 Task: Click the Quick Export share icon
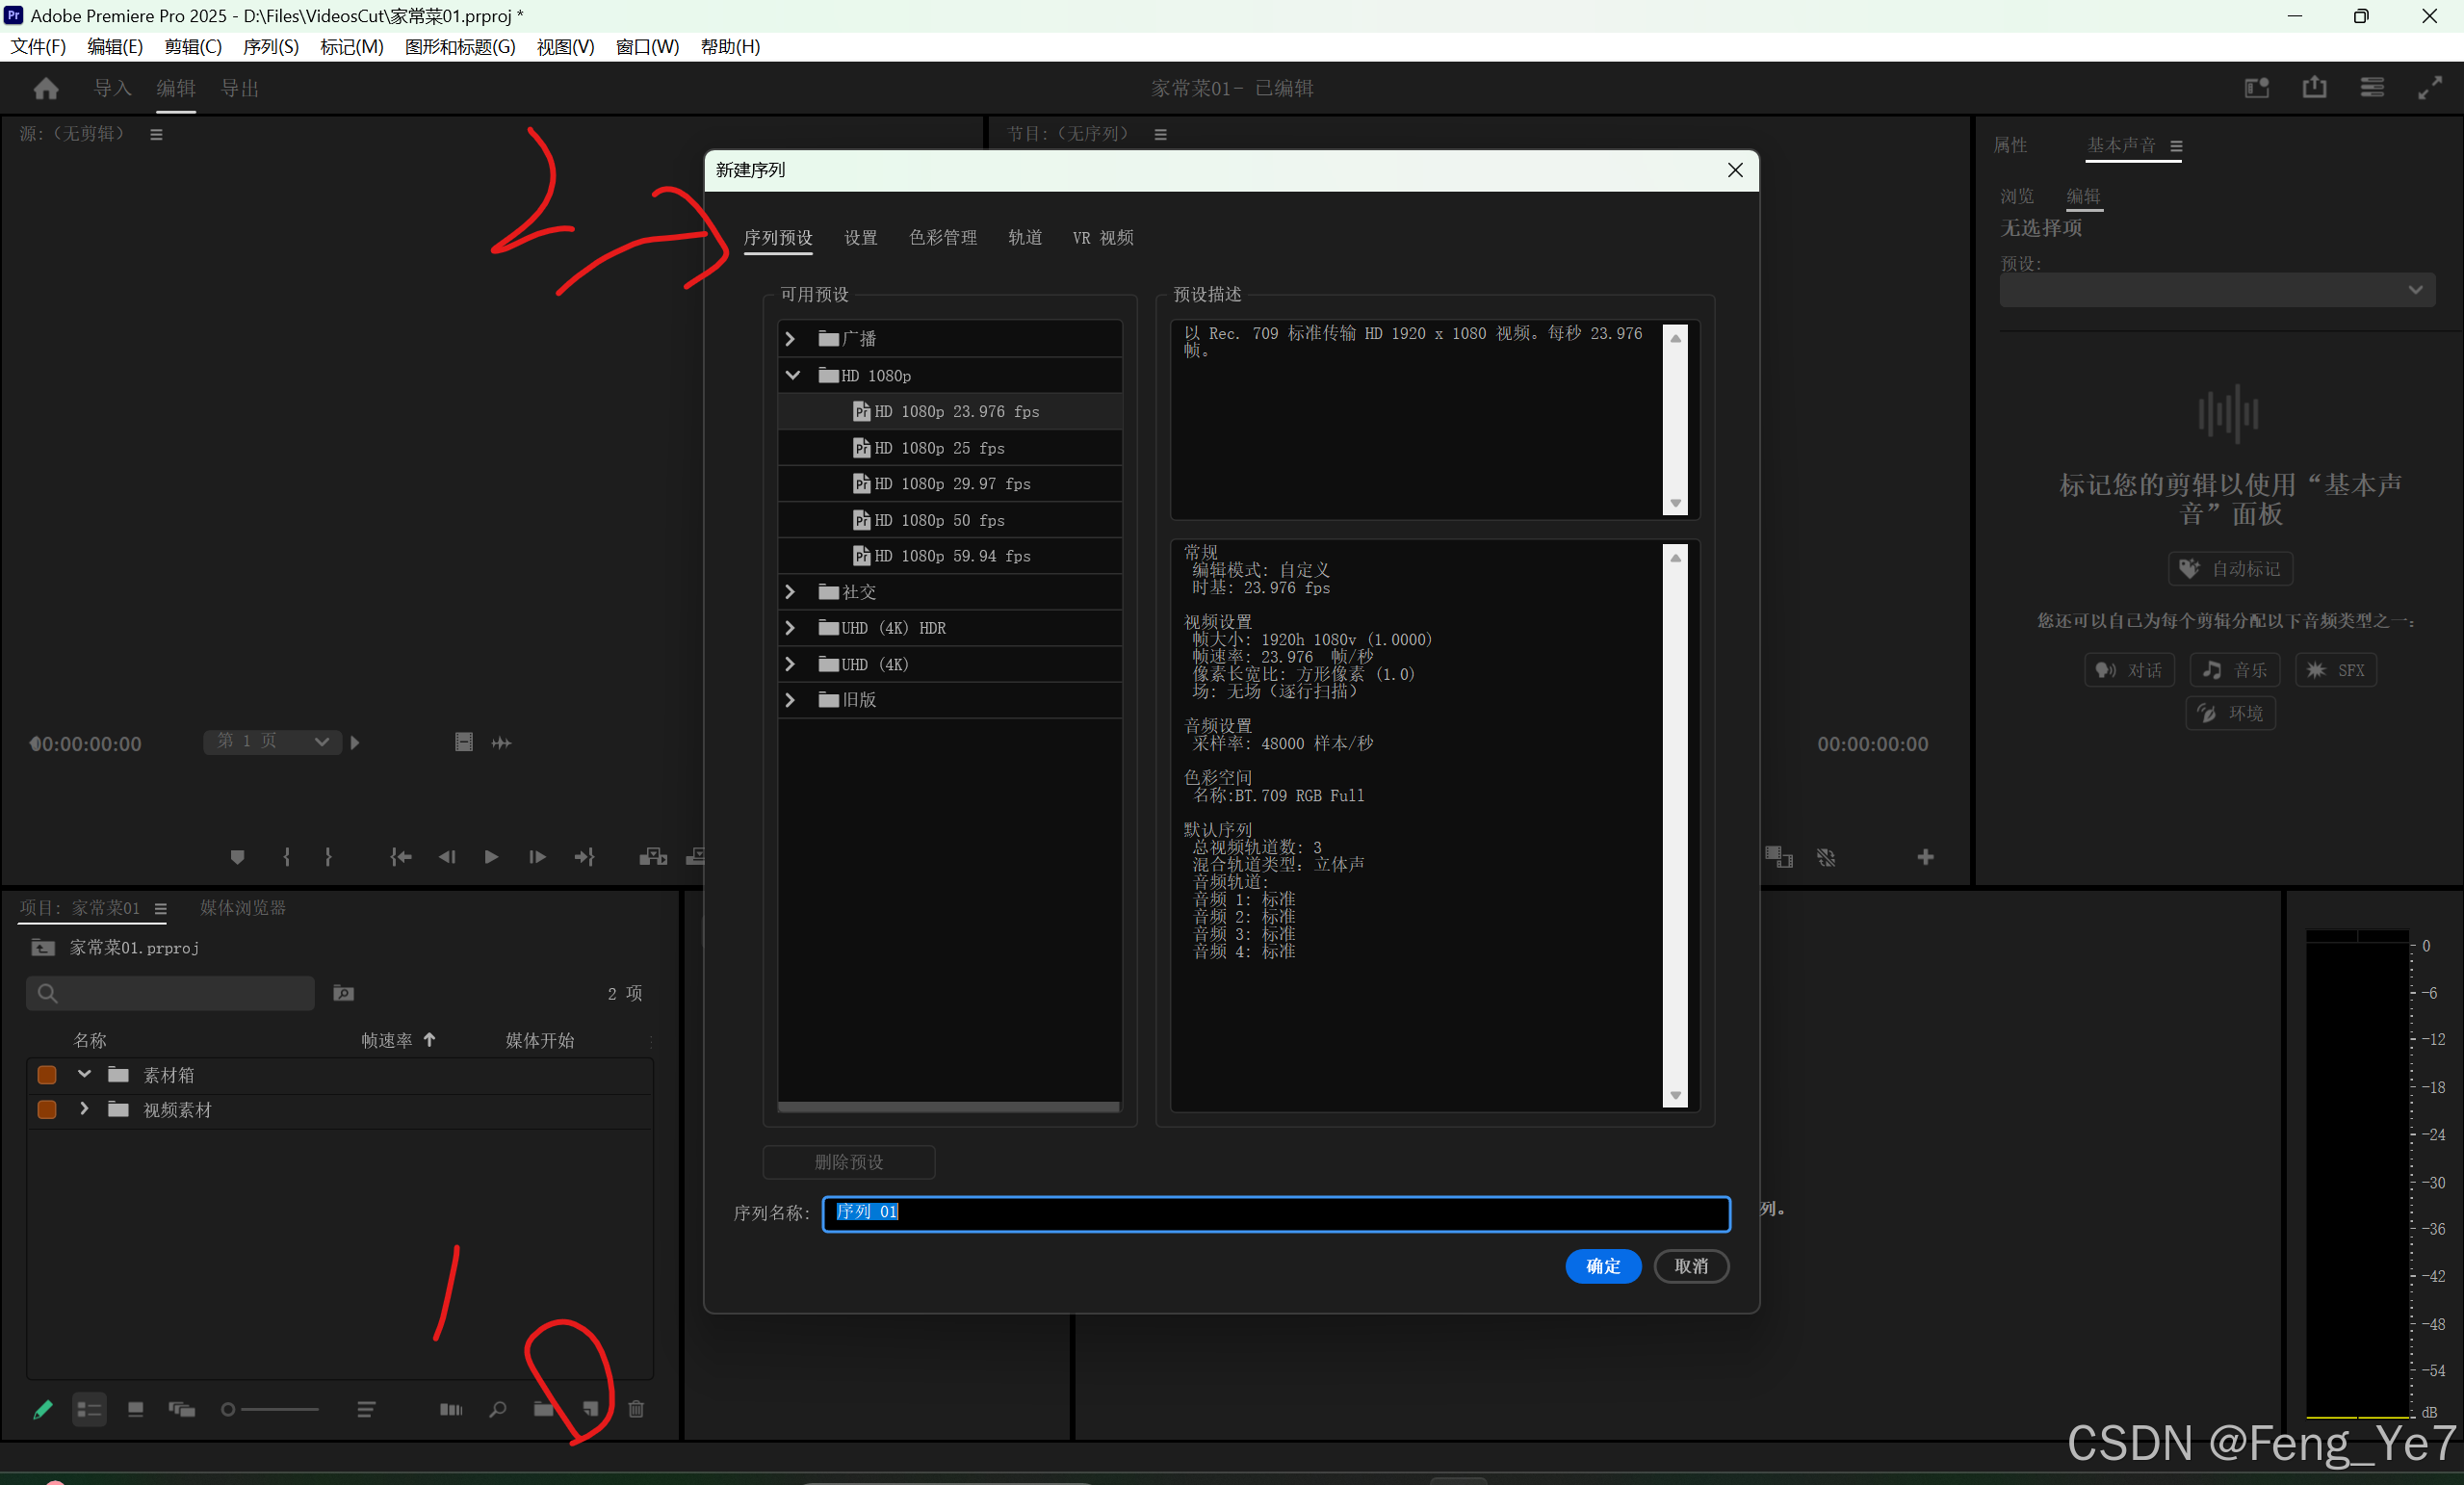2314,88
